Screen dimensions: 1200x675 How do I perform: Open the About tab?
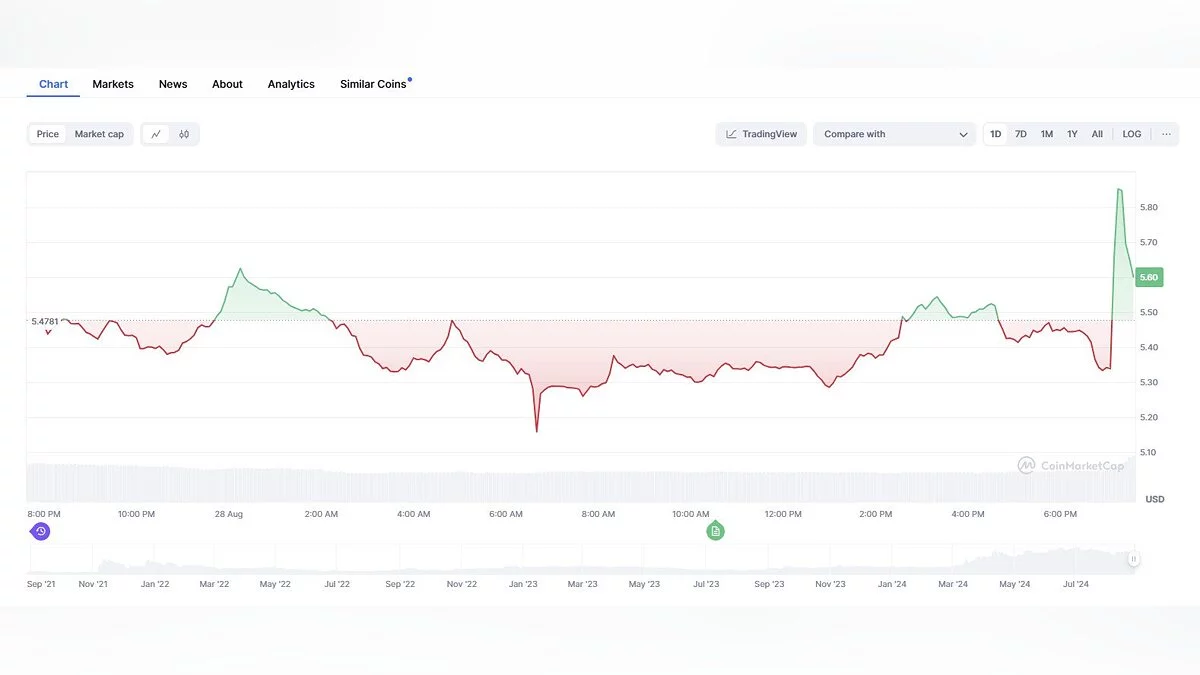click(227, 84)
